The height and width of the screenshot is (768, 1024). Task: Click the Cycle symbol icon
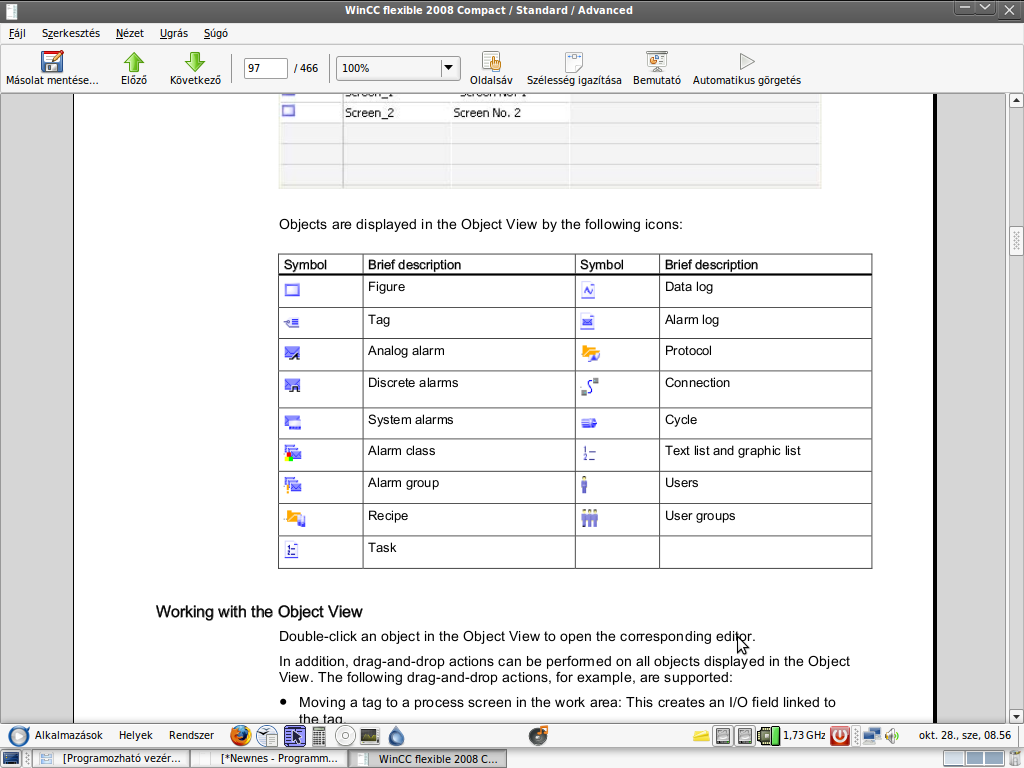pyautogui.click(x=588, y=423)
